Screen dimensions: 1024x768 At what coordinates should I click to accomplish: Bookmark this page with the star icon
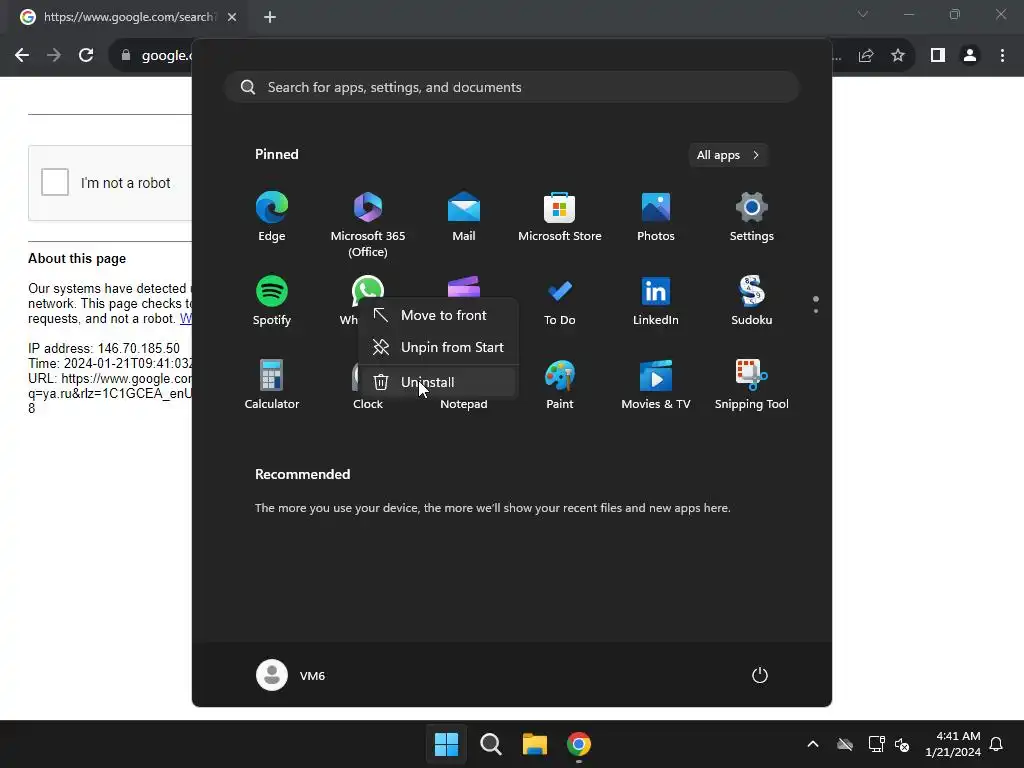click(x=898, y=56)
